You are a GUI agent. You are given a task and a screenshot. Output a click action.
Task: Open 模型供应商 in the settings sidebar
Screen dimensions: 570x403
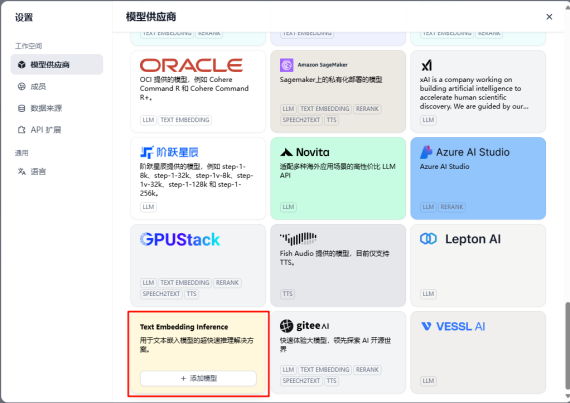tap(57, 65)
